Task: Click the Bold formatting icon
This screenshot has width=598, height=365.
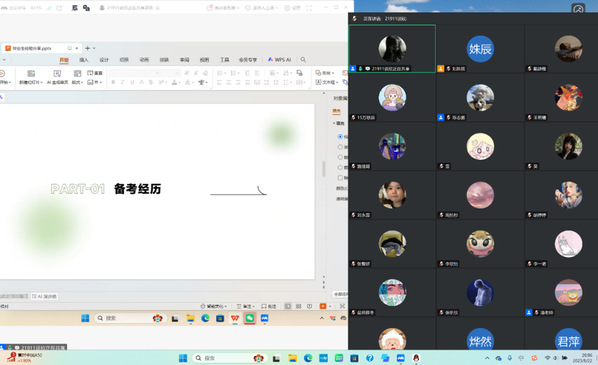Action: click(x=113, y=82)
